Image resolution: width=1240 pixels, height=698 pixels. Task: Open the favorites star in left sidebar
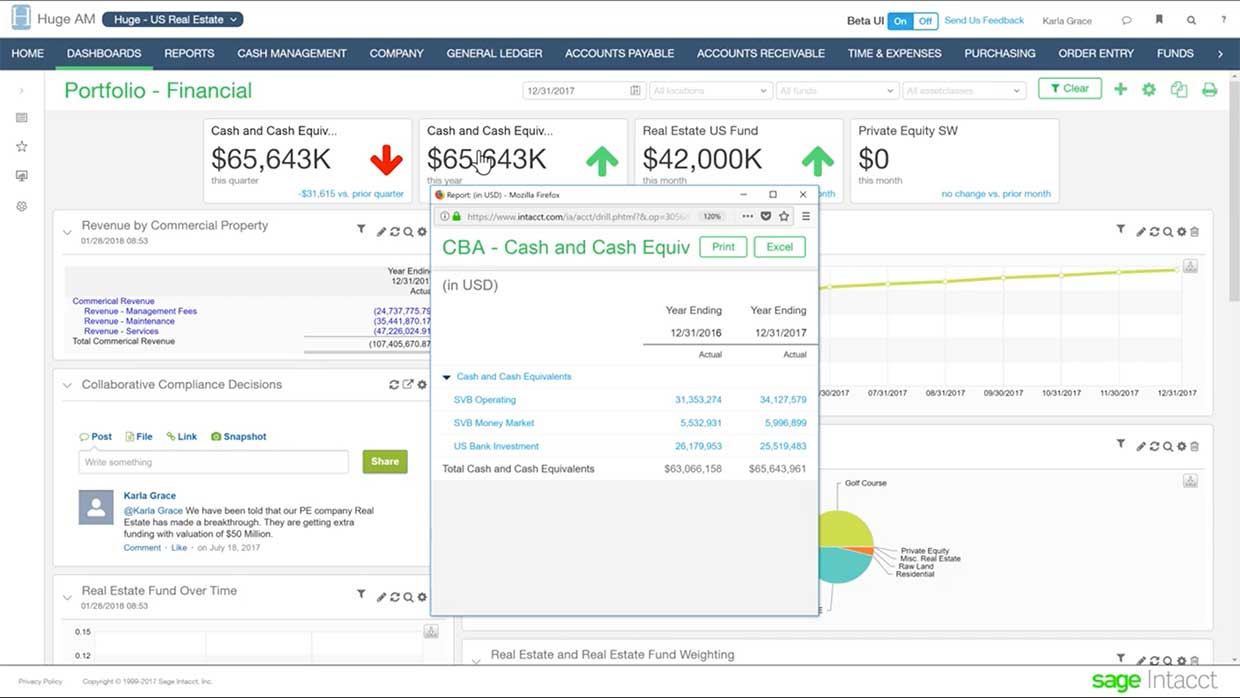pyautogui.click(x=21, y=146)
